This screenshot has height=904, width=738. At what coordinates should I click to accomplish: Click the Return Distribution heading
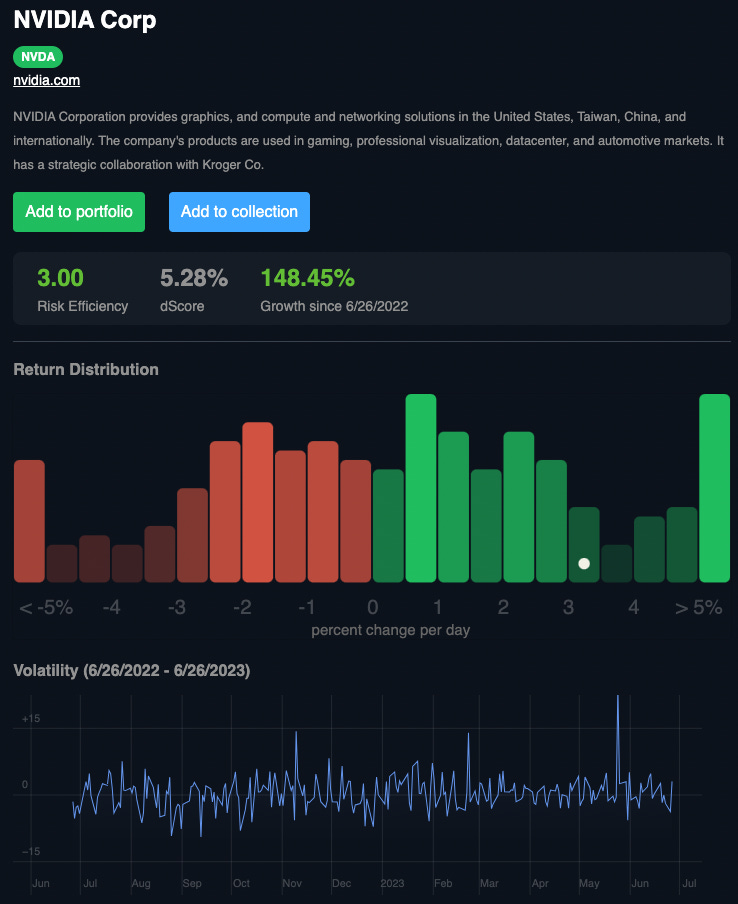pos(86,370)
